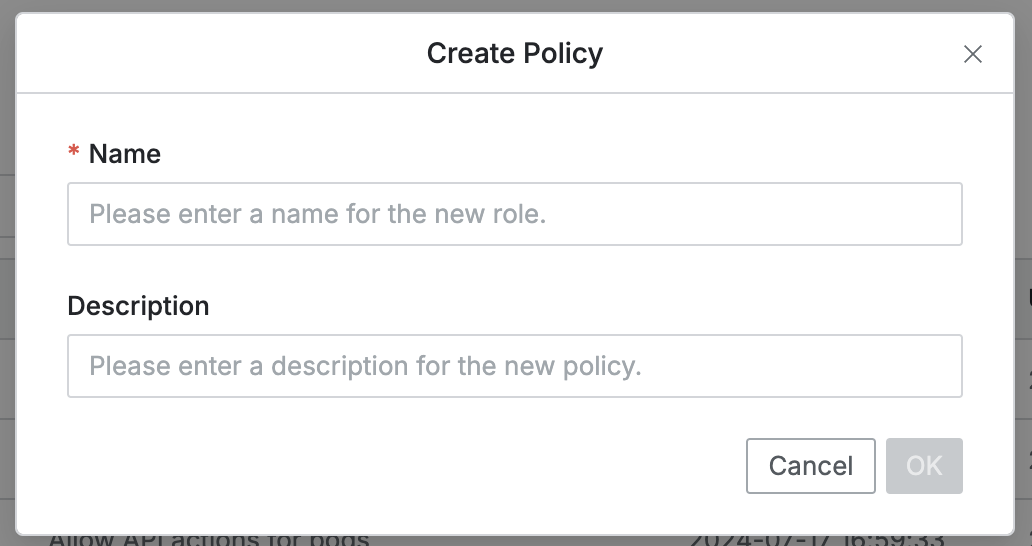Close the Create Policy dialog with X

(x=972, y=54)
